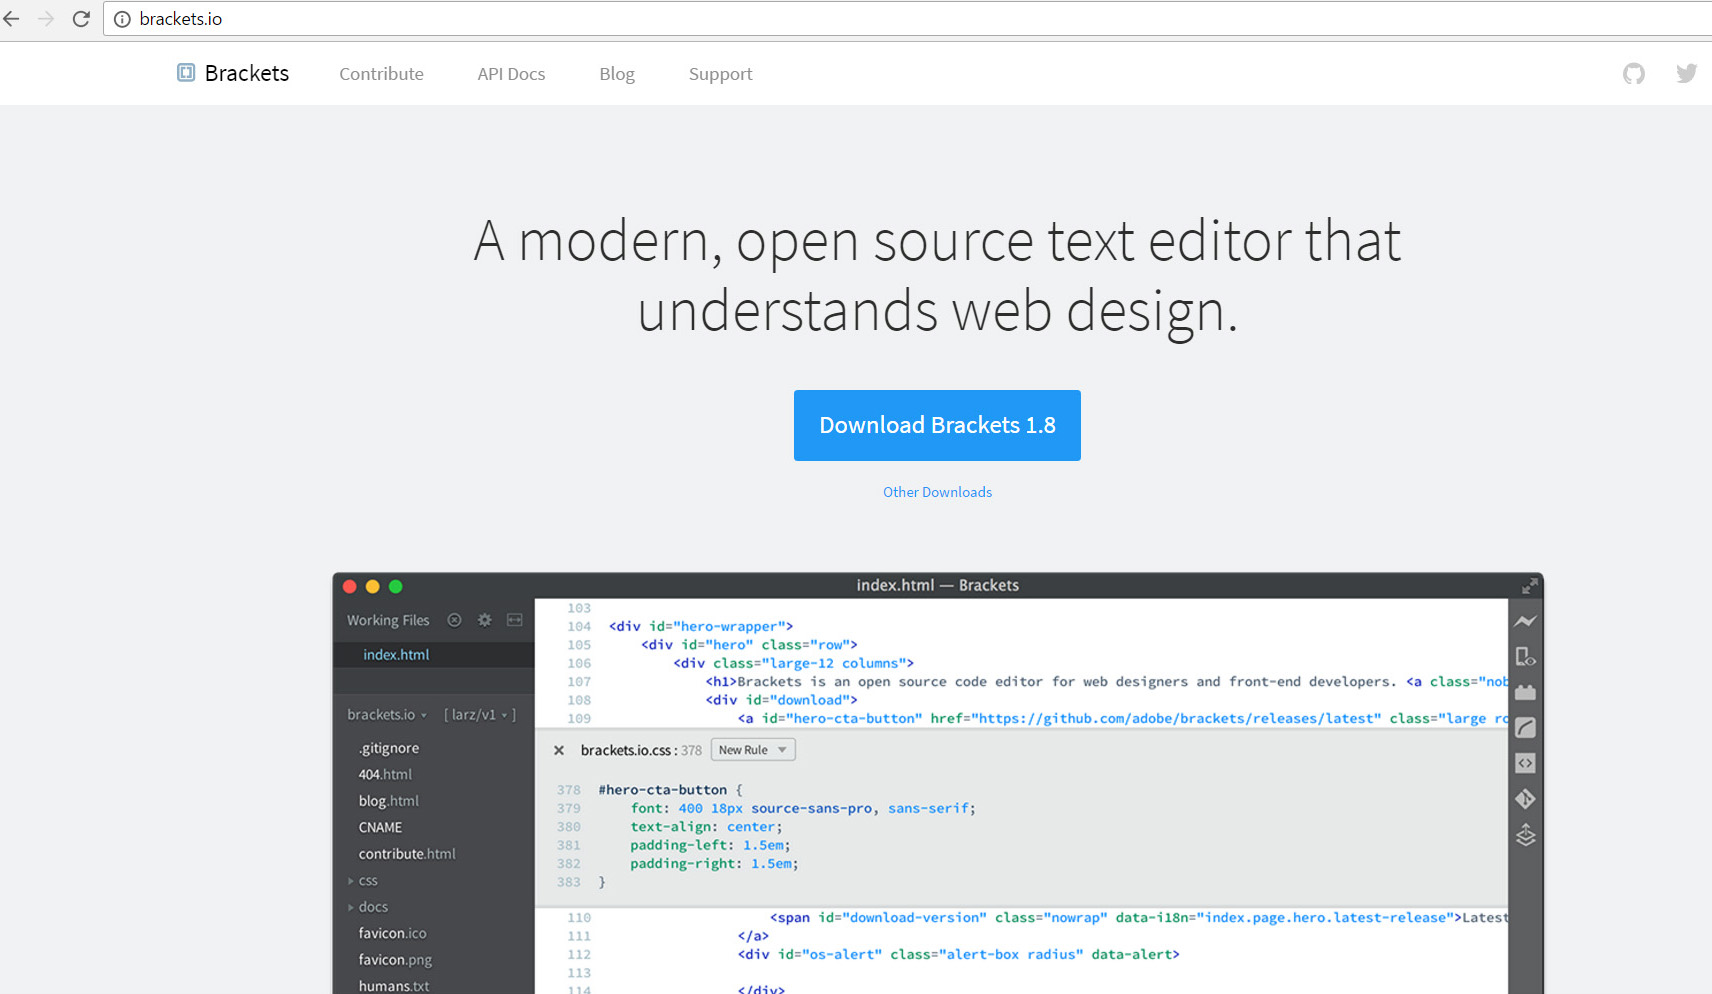Open the Support menu item
Viewport: 1712px width, 994px height.
tap(720, 74)
